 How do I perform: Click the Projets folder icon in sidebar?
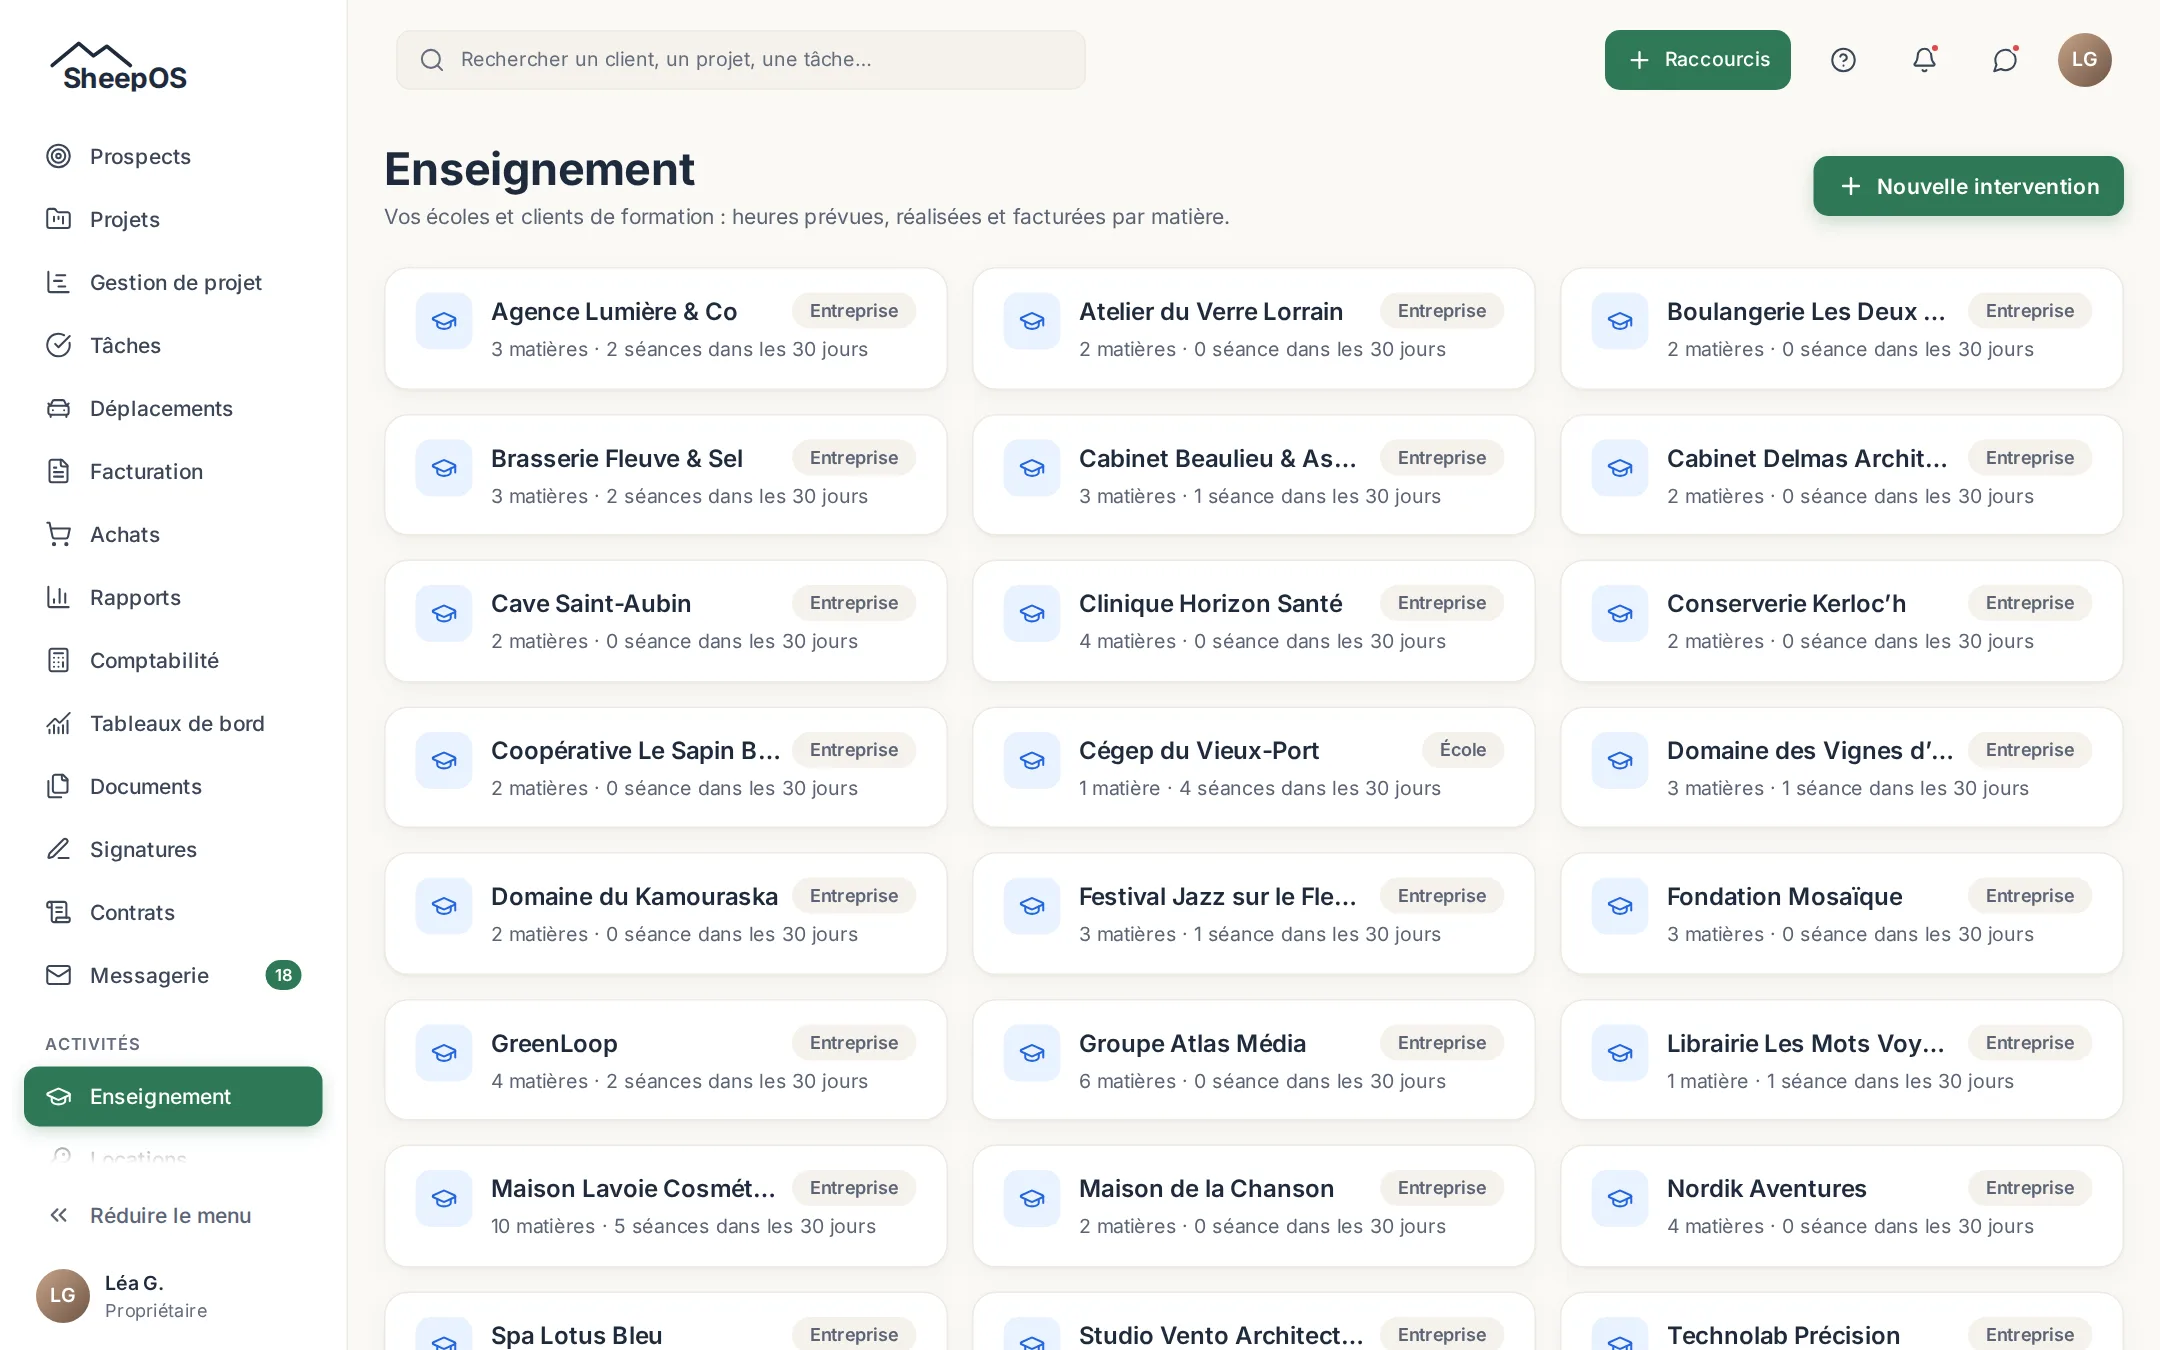59,219
